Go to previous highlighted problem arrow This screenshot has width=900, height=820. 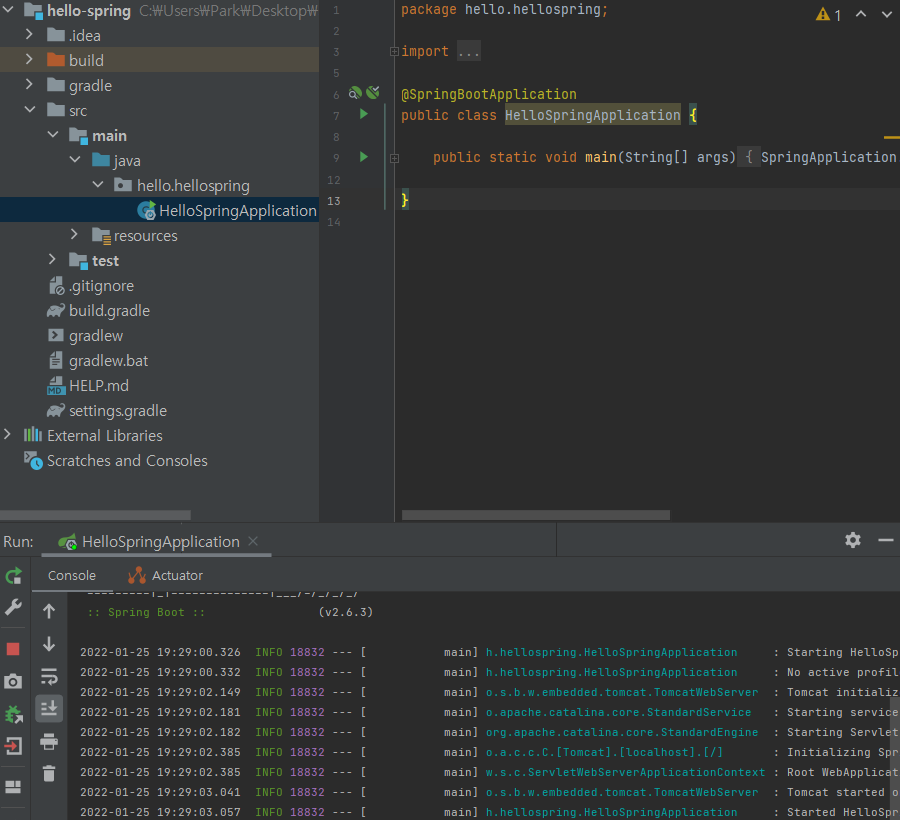pos(861,14)
